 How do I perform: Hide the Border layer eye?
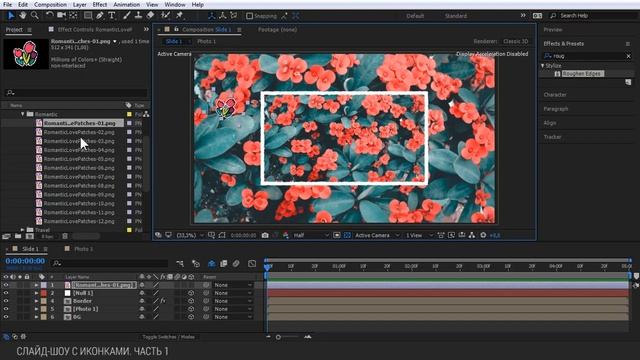click(6, 301)
